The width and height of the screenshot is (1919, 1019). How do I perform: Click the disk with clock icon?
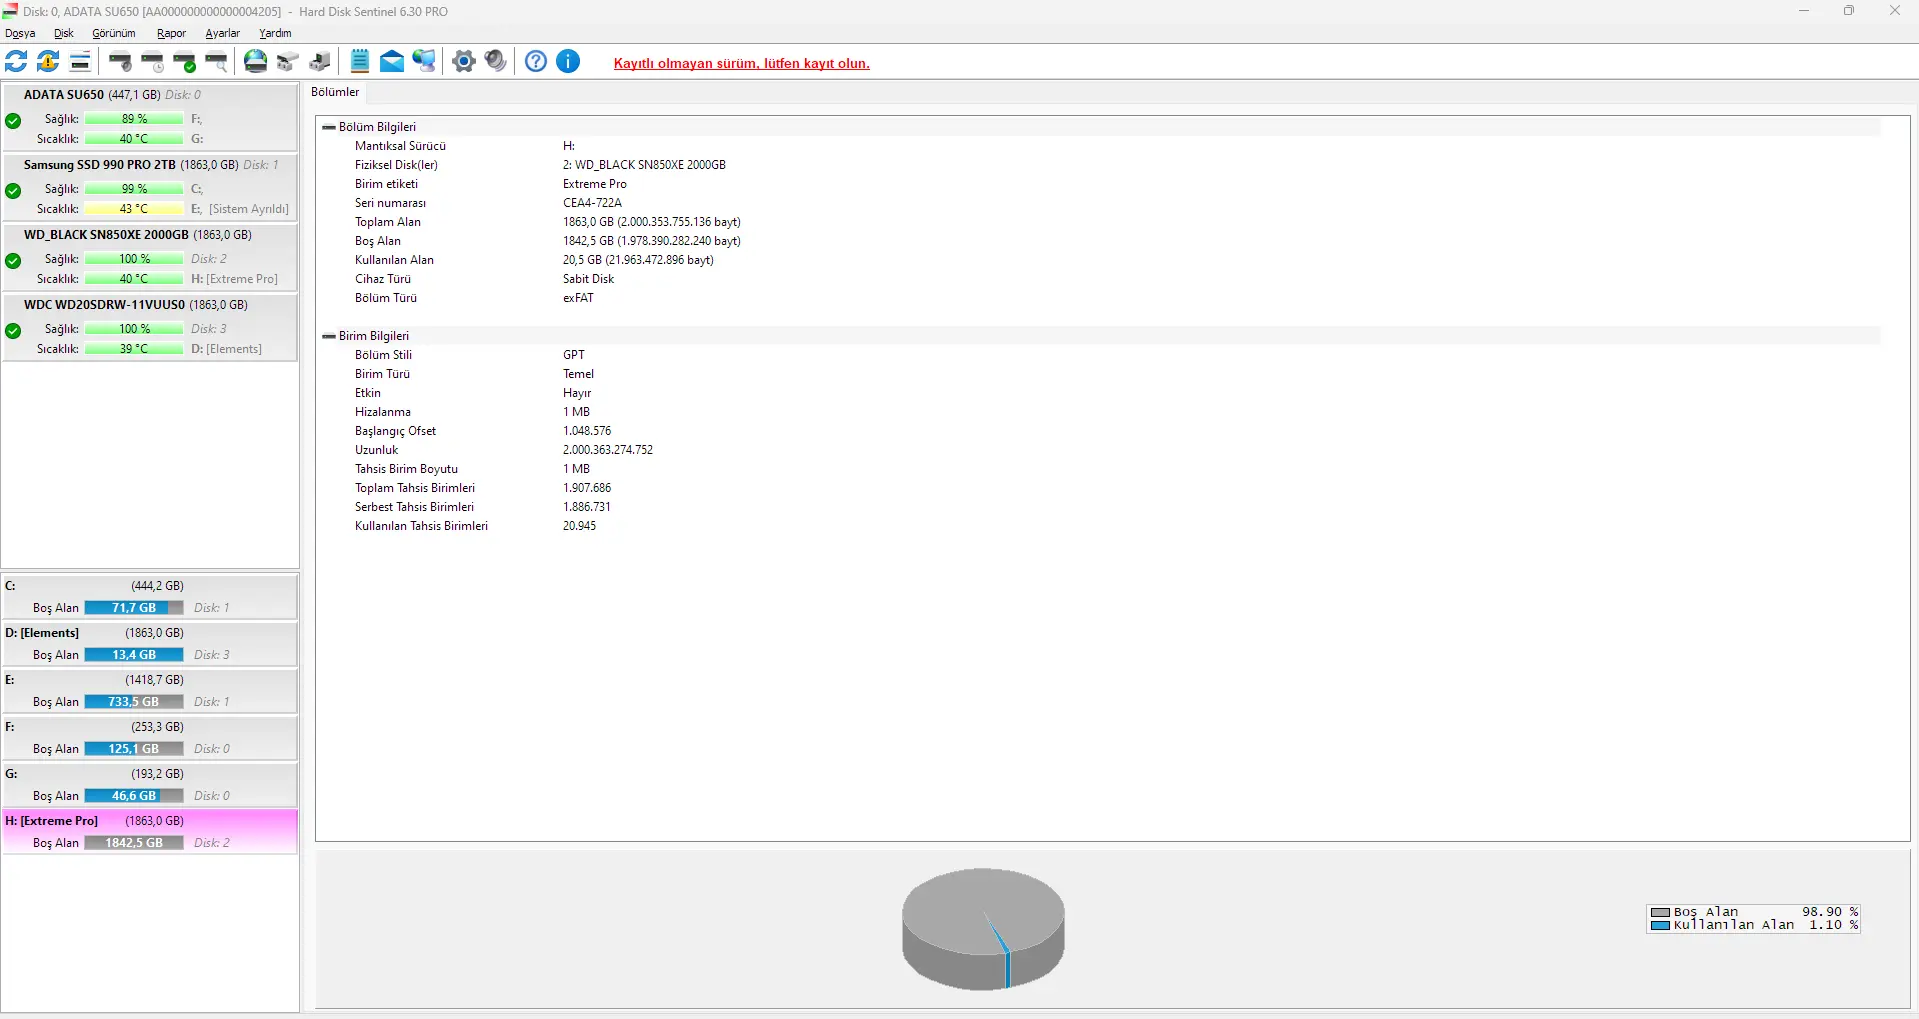[153, 62]
